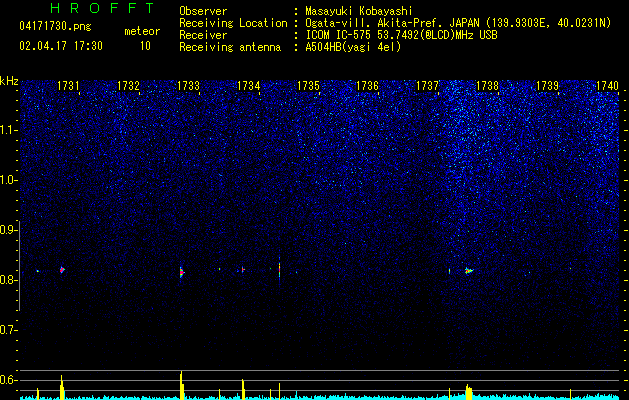Click the 1737 time axis marker
Viewport: 629px width, 400px height.
click(x=428, y=85)
